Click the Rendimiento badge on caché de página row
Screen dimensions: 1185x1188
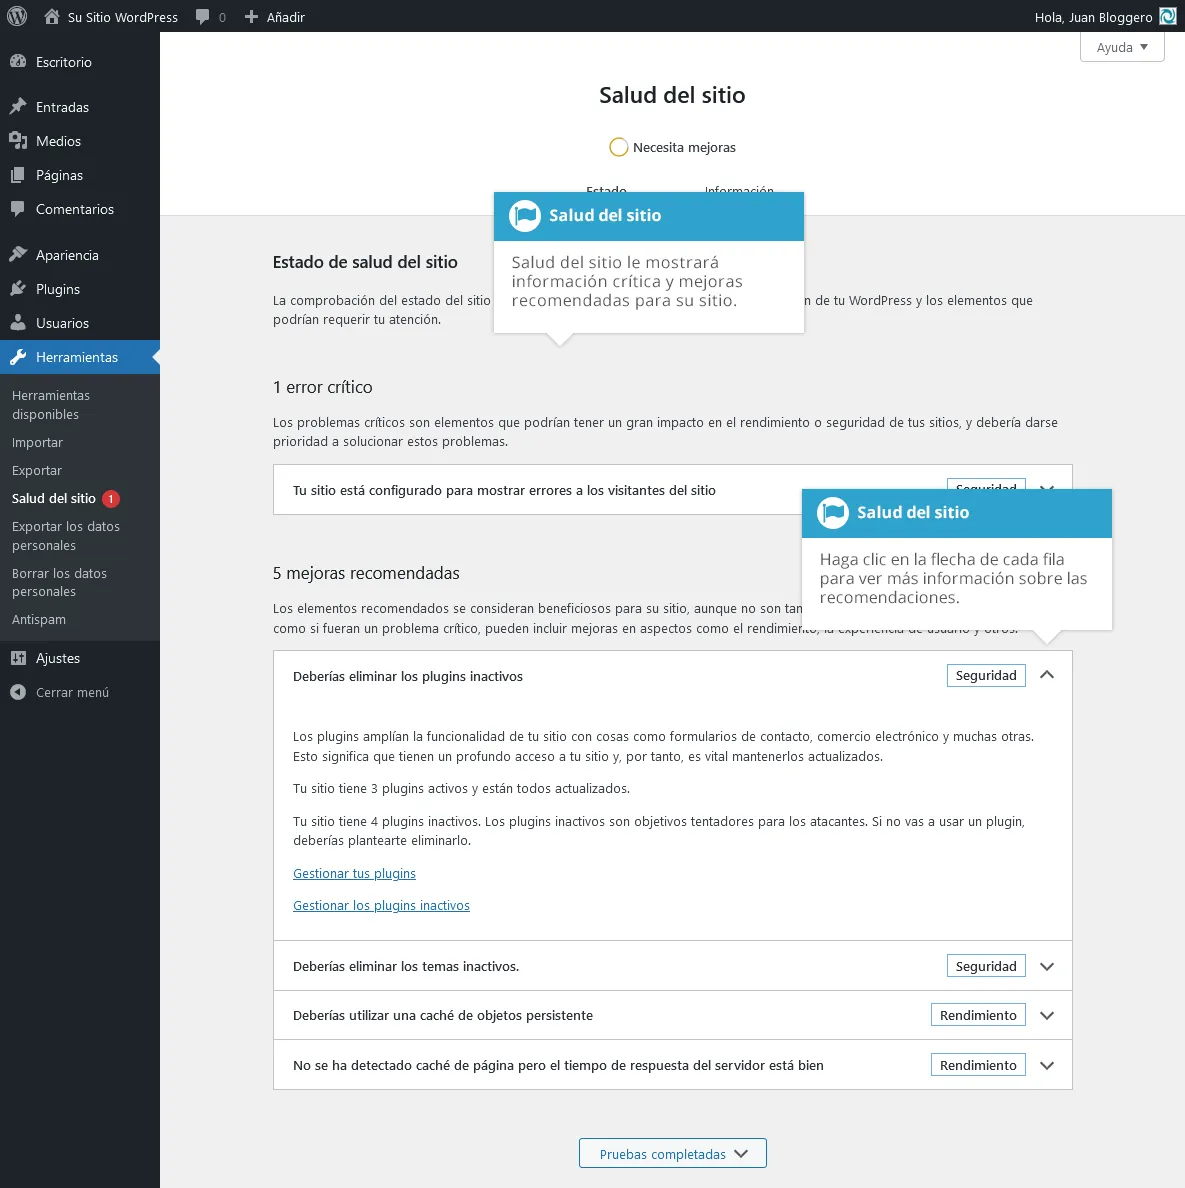point(978,1065)
